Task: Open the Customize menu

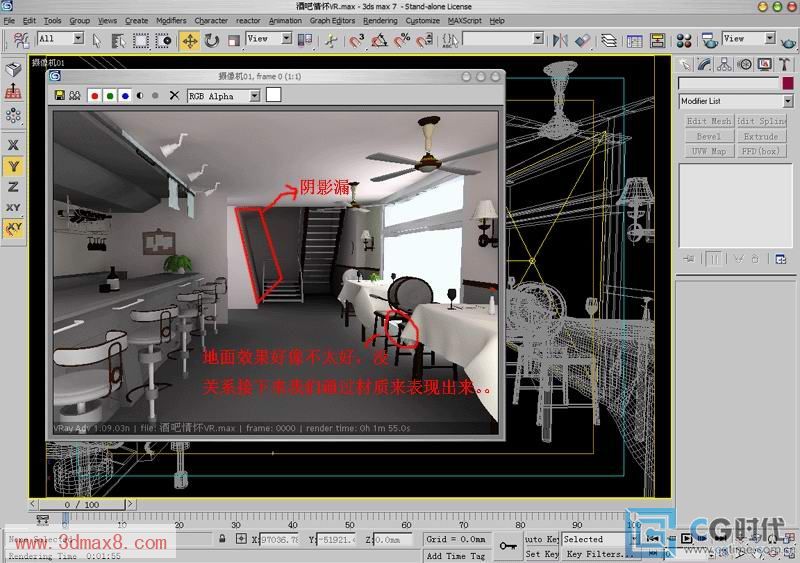Action: pyautogui.click(x=422, y=20)
